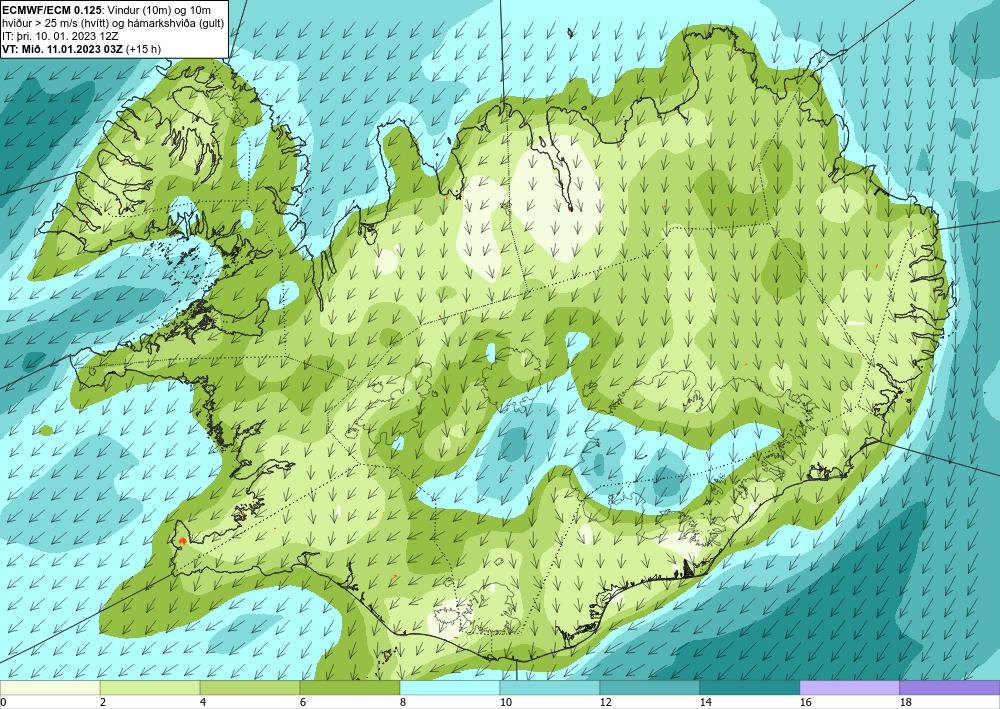Screen dimensions: 1000x709
Task: Click the legend scale label '8'
Action: tap(404, 703)
